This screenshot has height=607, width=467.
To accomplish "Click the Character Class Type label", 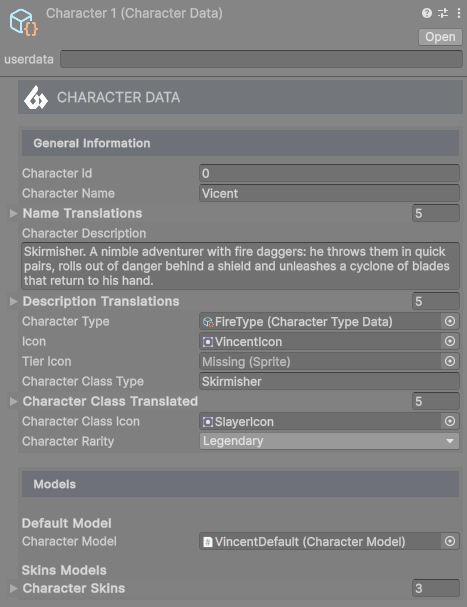I will pos(83,381).
